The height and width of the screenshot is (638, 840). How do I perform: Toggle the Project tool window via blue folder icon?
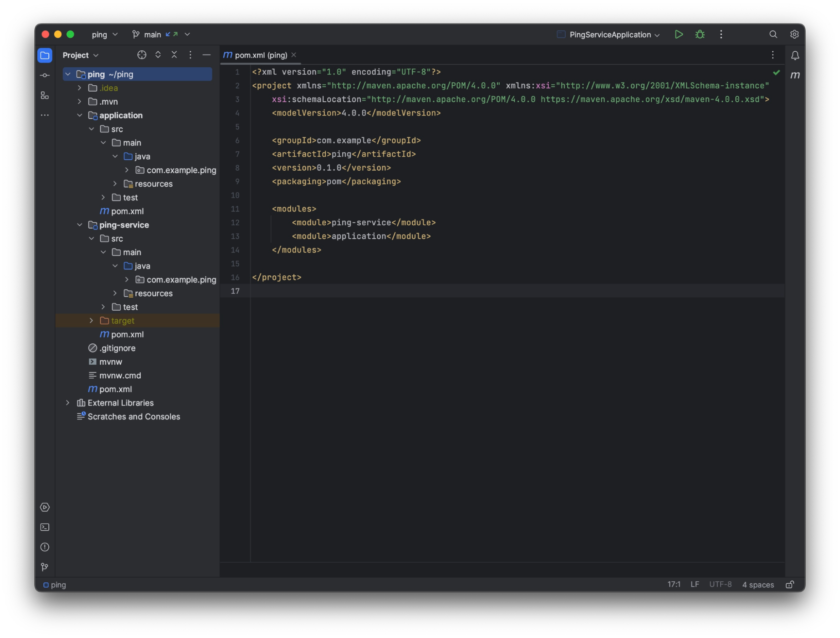click(x=45, y=55)
